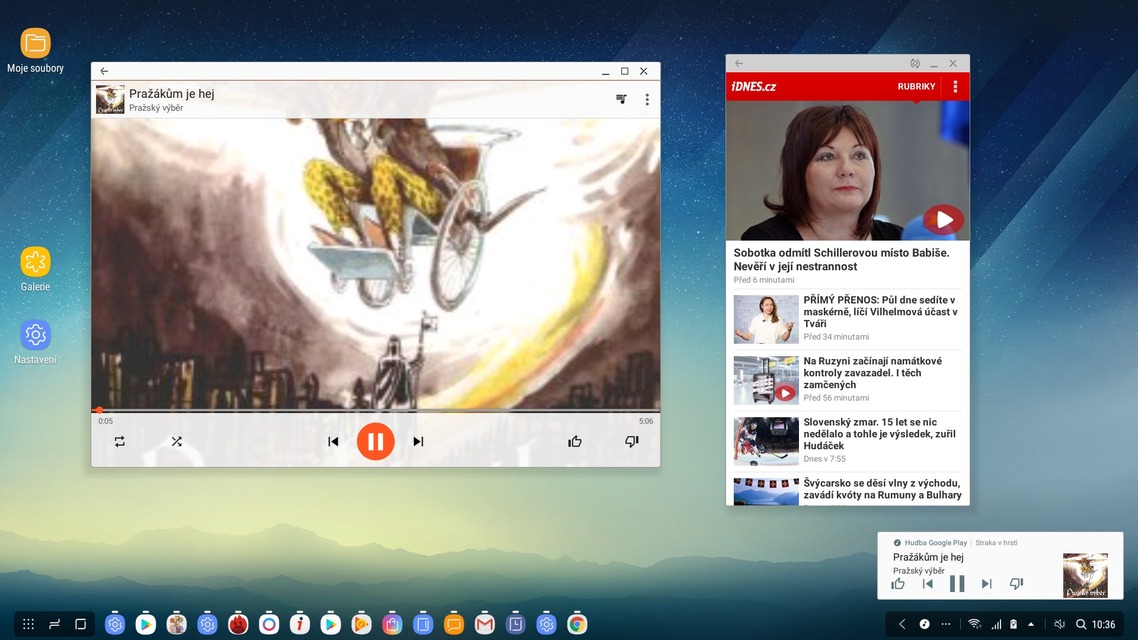Viewport: 1138px width, 640px height.
Task: Open iDNES three-dot options menu
Action: (x=955, y=87)
